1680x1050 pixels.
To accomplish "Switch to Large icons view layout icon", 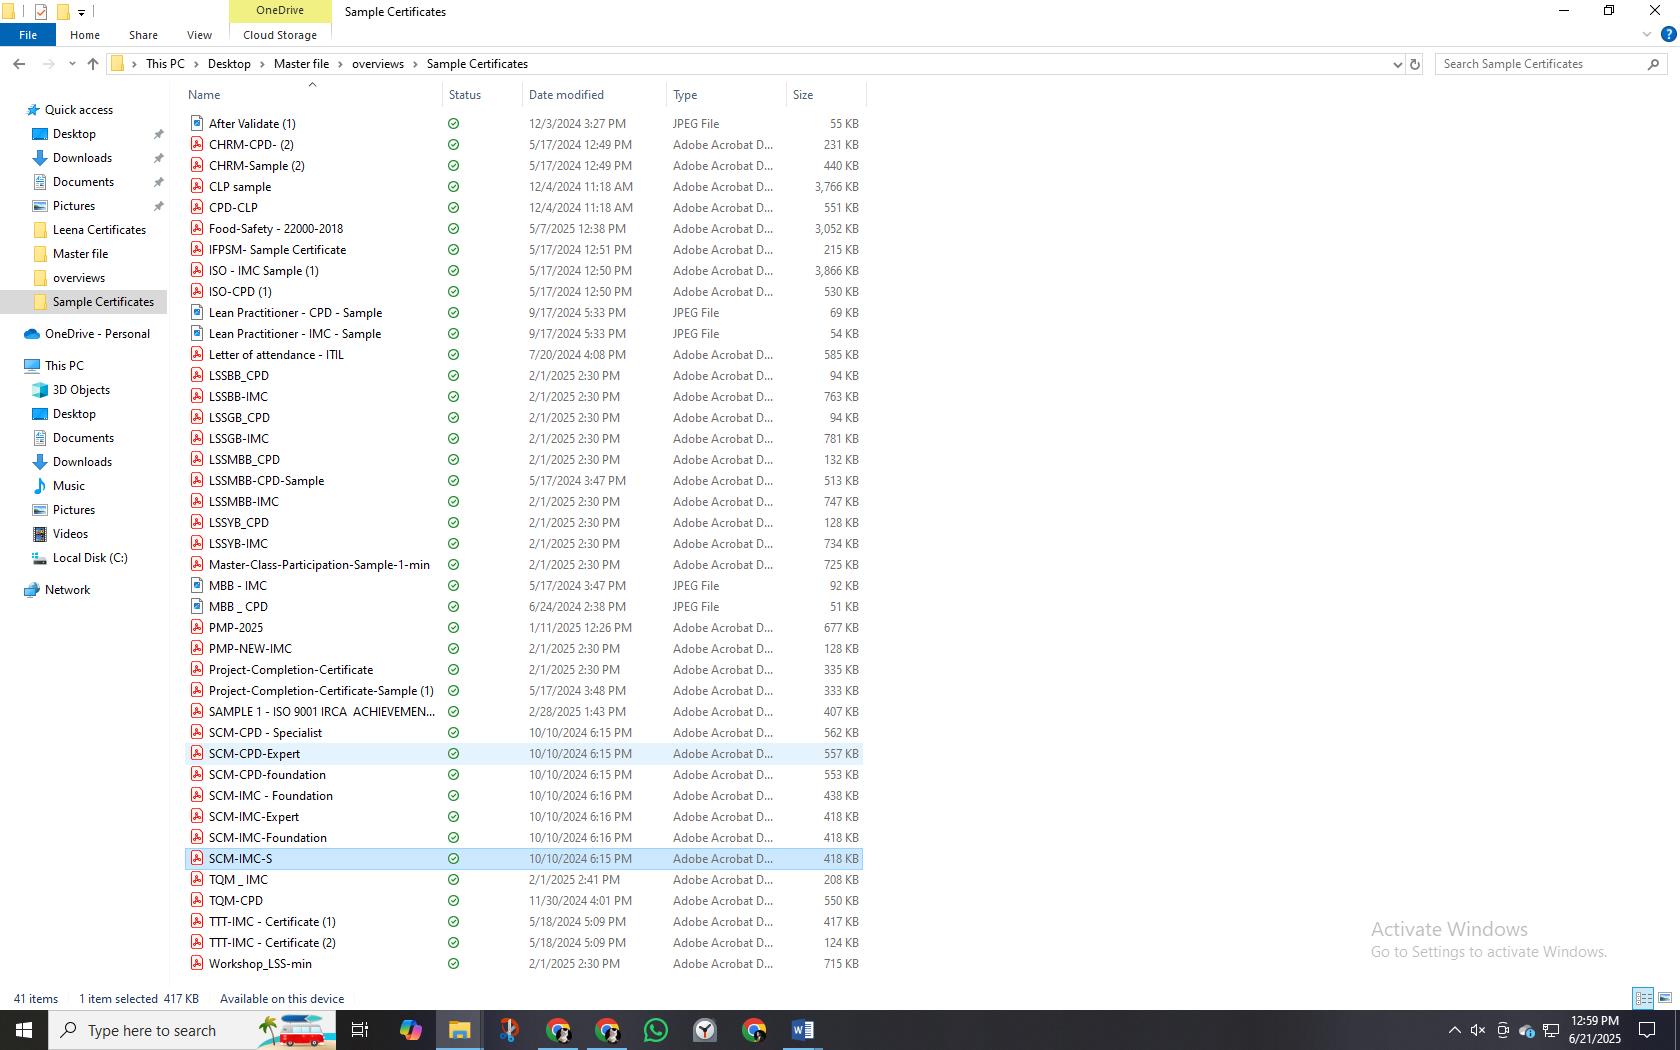I will point(1665,998).
